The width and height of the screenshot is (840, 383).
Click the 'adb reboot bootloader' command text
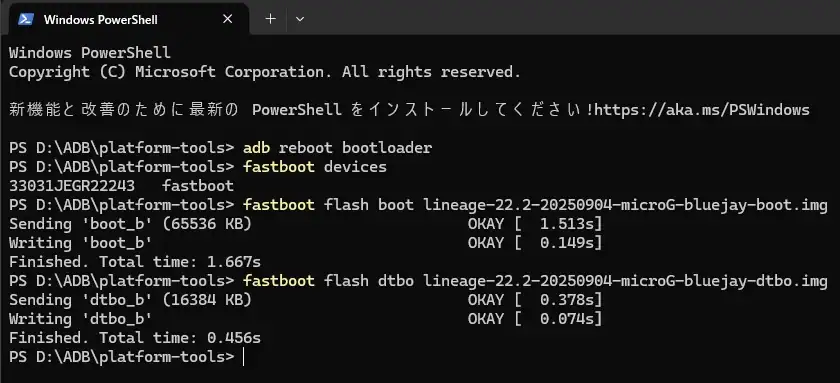pos(338,148)
